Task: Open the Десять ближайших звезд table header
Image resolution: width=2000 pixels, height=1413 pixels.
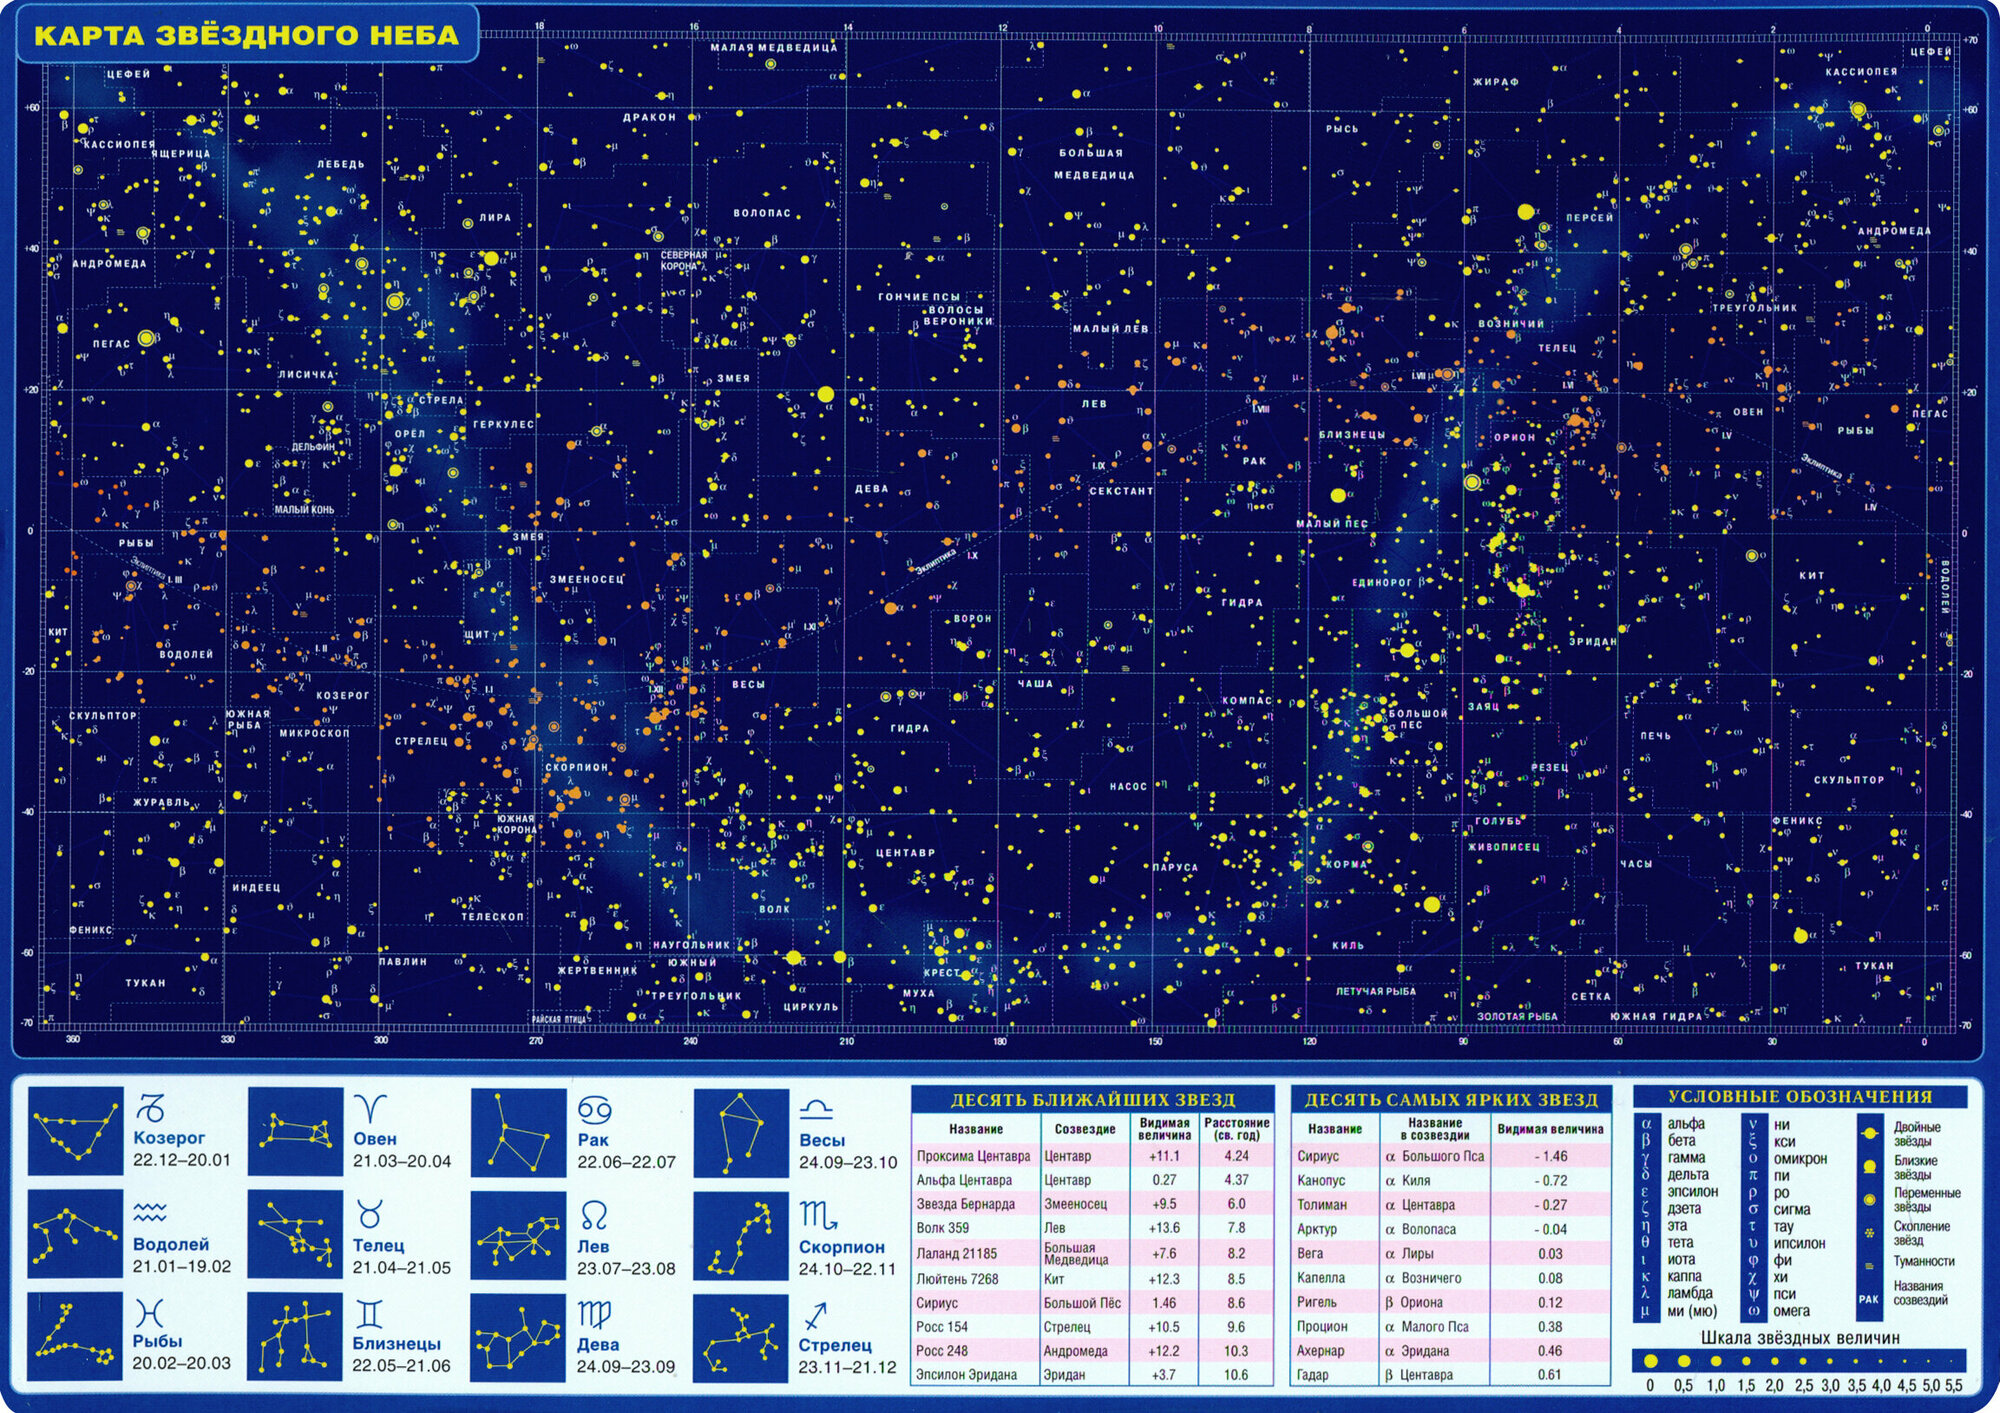Action: (x=1092, y=1100)
